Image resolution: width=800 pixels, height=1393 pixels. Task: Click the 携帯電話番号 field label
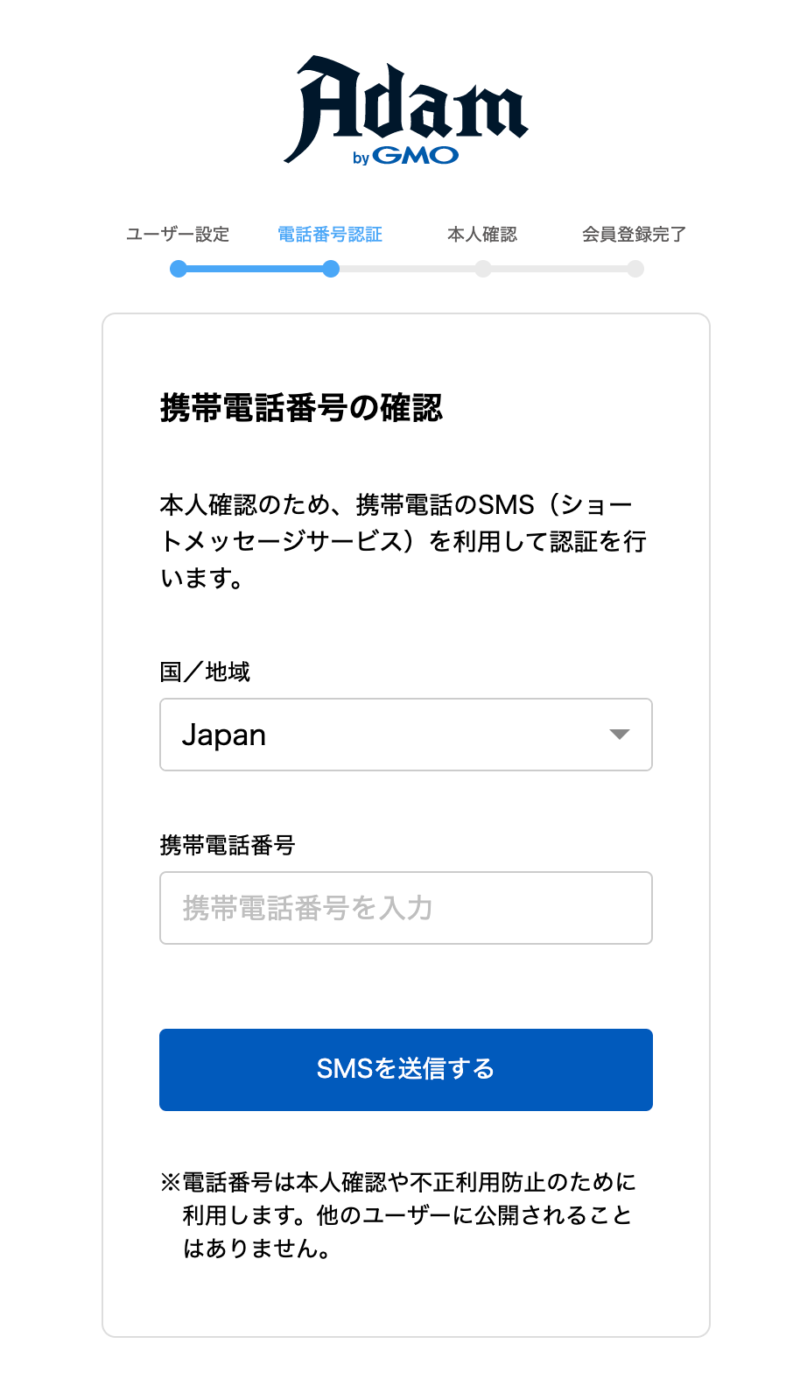pos(227,845)
